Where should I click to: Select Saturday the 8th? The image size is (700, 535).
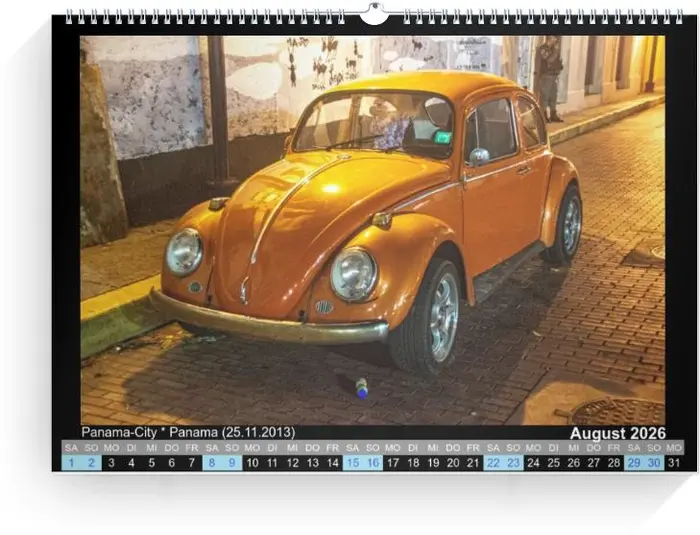pos(212,463)
